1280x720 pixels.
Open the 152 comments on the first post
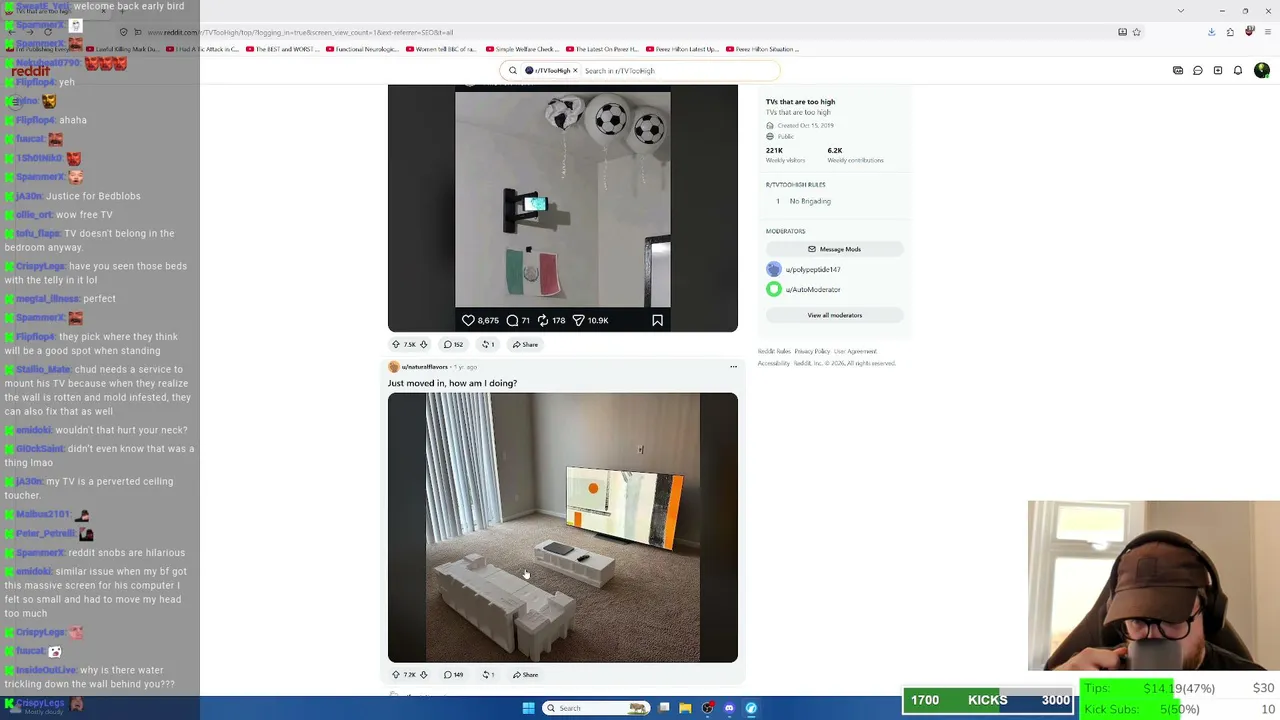(x=453, y=344)
